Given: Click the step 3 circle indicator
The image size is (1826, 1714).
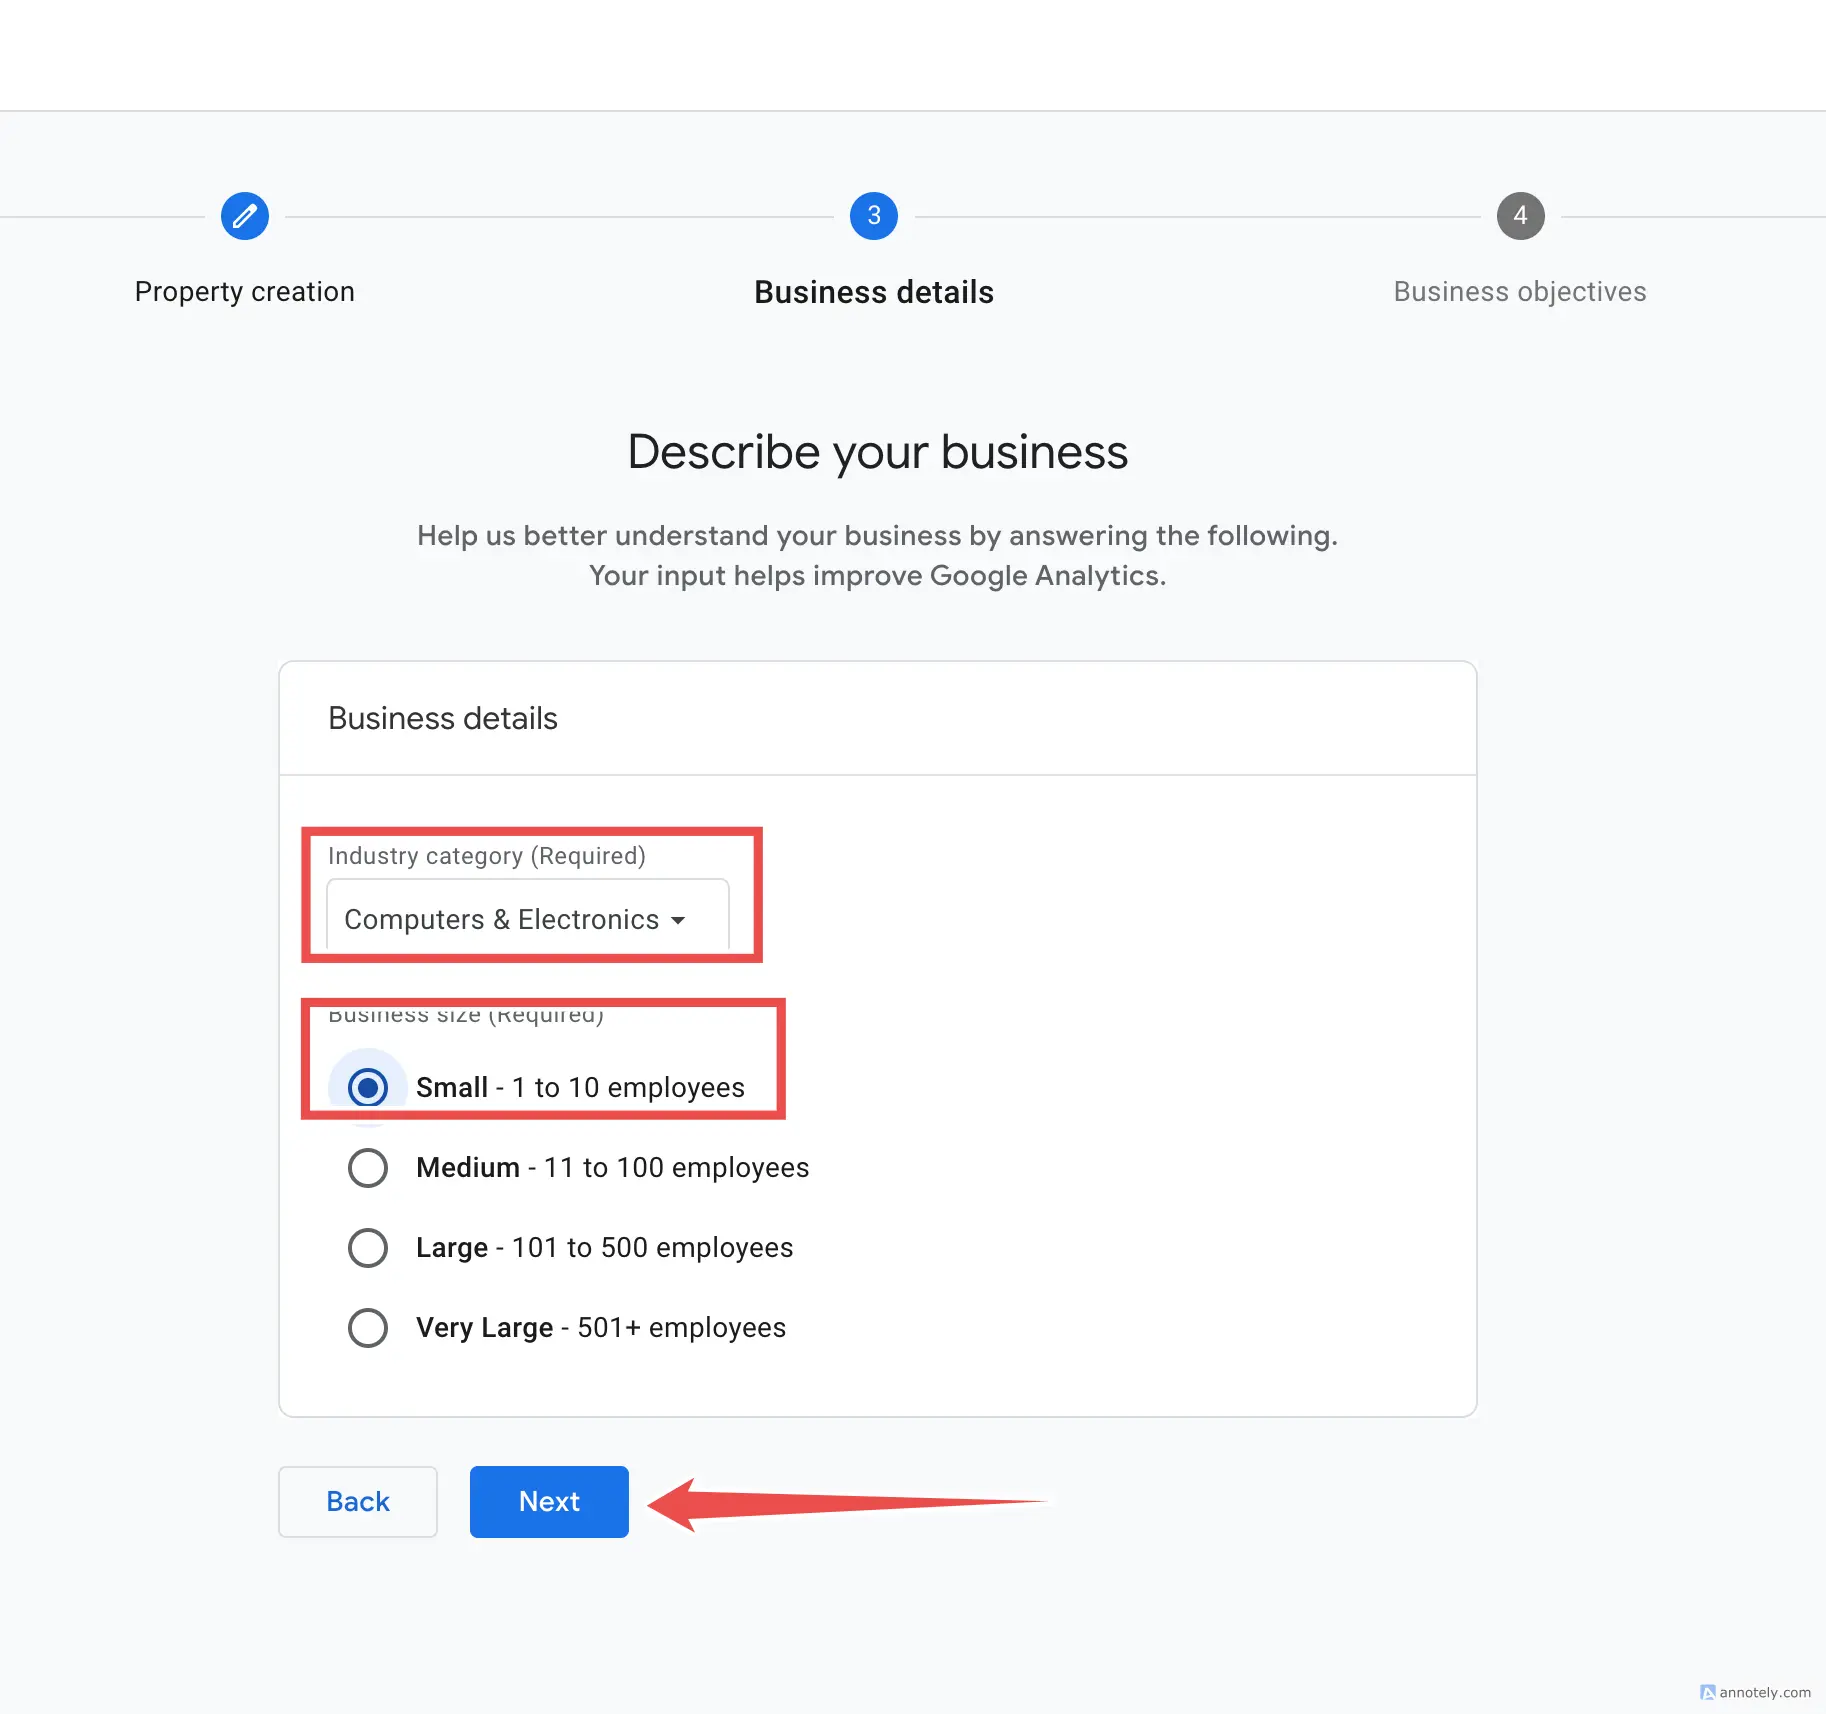Looking at the screenshot, I should (x=872, y=216).
